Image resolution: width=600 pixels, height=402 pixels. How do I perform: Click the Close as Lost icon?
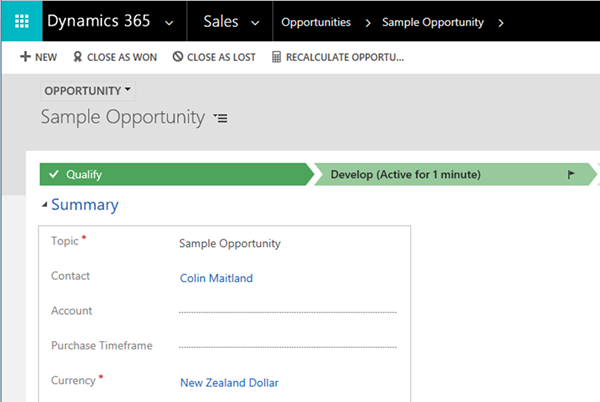point(178,58)
